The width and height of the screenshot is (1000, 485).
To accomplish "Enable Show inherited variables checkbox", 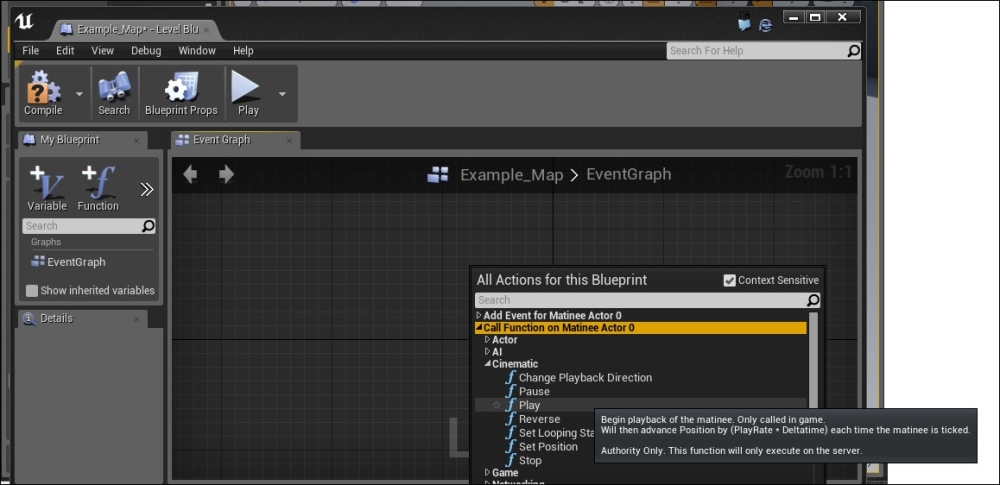I will click(x=32, y=290).
